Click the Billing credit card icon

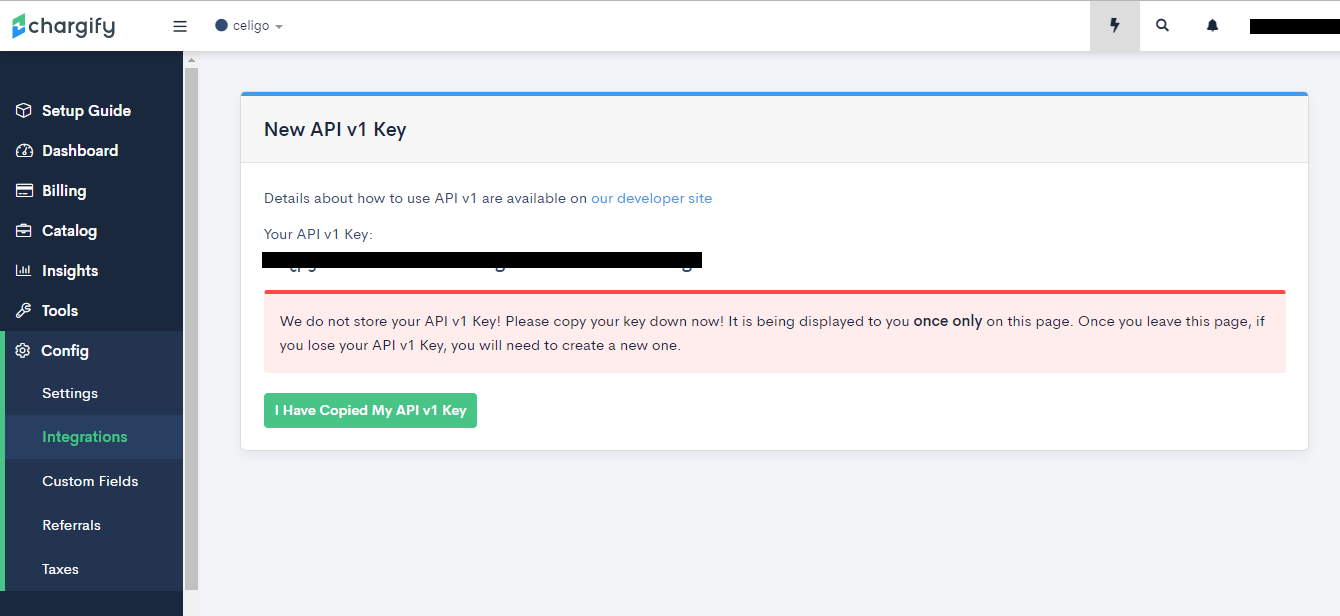click(22, 190)
